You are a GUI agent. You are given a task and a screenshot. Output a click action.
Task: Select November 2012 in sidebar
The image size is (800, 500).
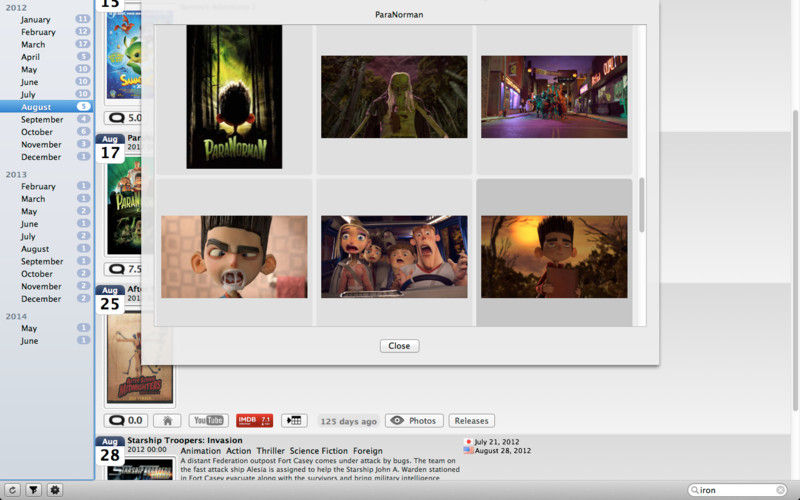[x=47, y=144]
